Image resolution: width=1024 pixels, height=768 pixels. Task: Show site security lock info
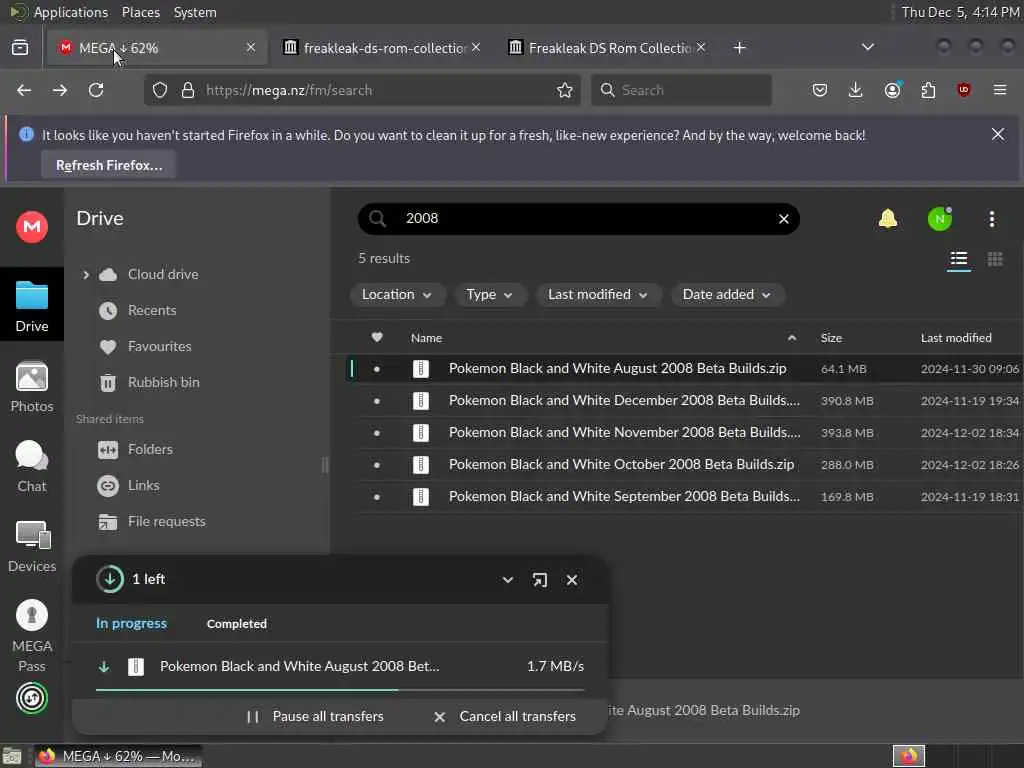pyautogui.click(x=188, y=90)
